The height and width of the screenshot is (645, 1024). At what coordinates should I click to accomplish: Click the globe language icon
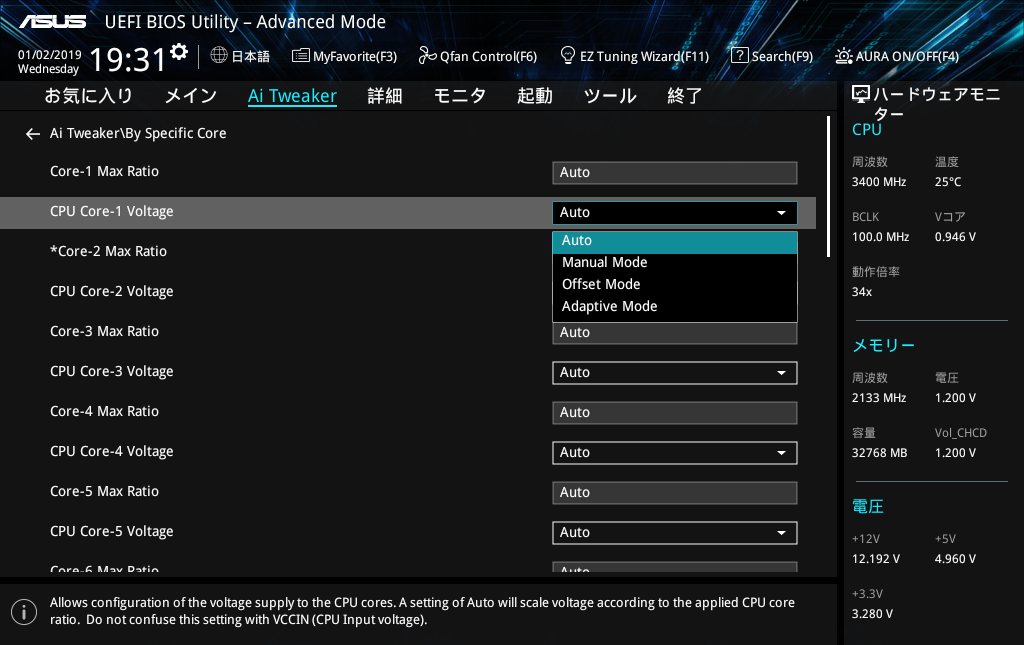coord(219,56)
